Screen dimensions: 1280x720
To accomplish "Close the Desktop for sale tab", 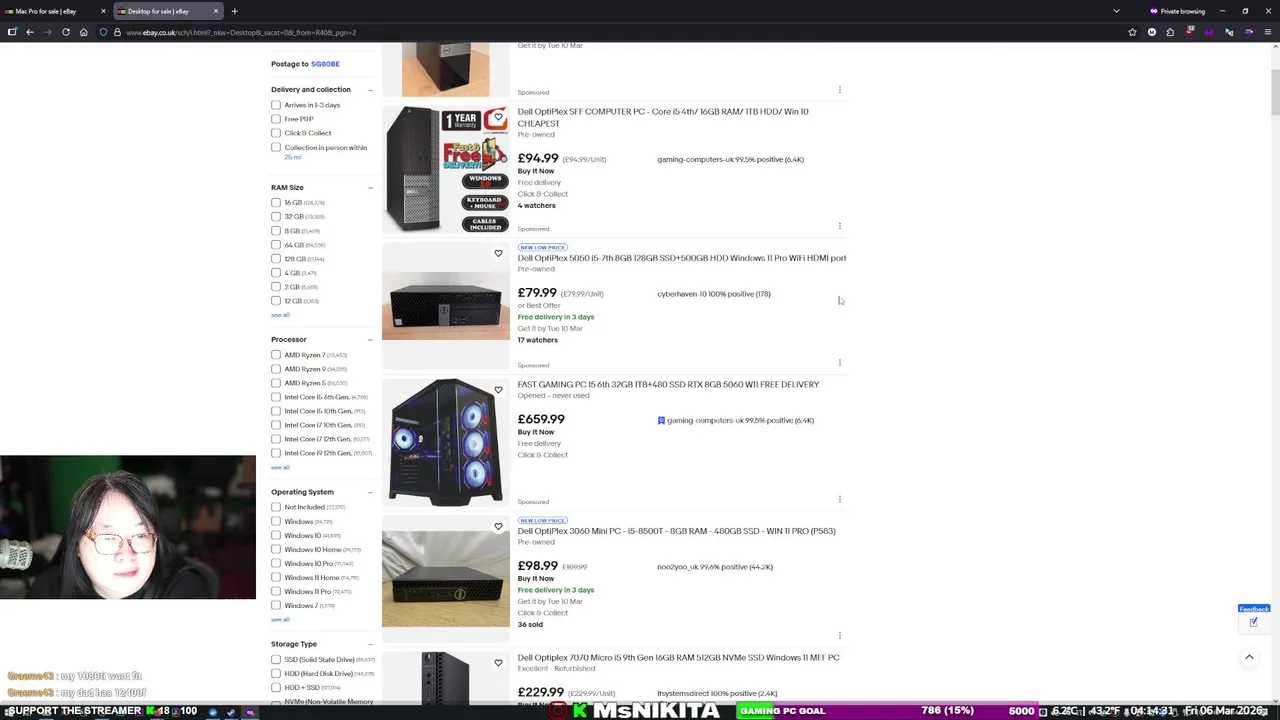I will coord(215,11).
